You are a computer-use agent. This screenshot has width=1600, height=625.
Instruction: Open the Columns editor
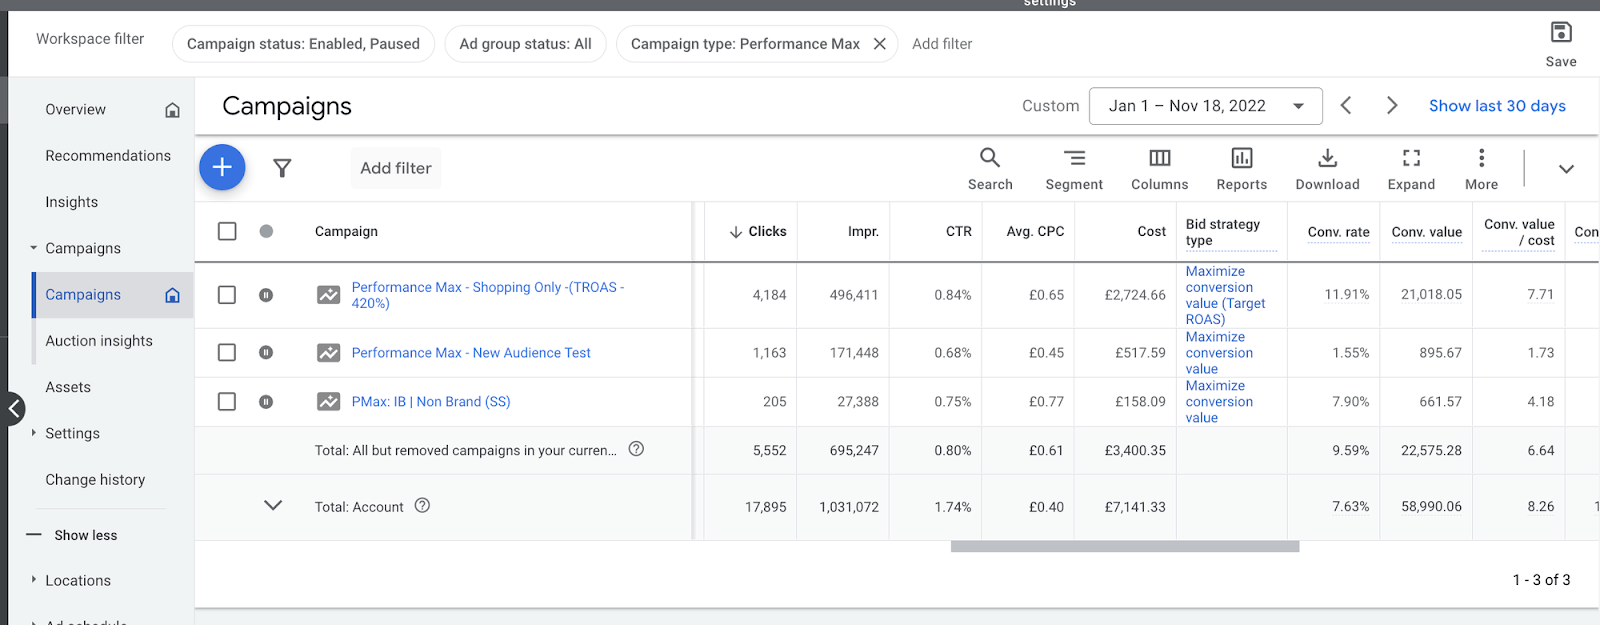[x=1160, y=169]
